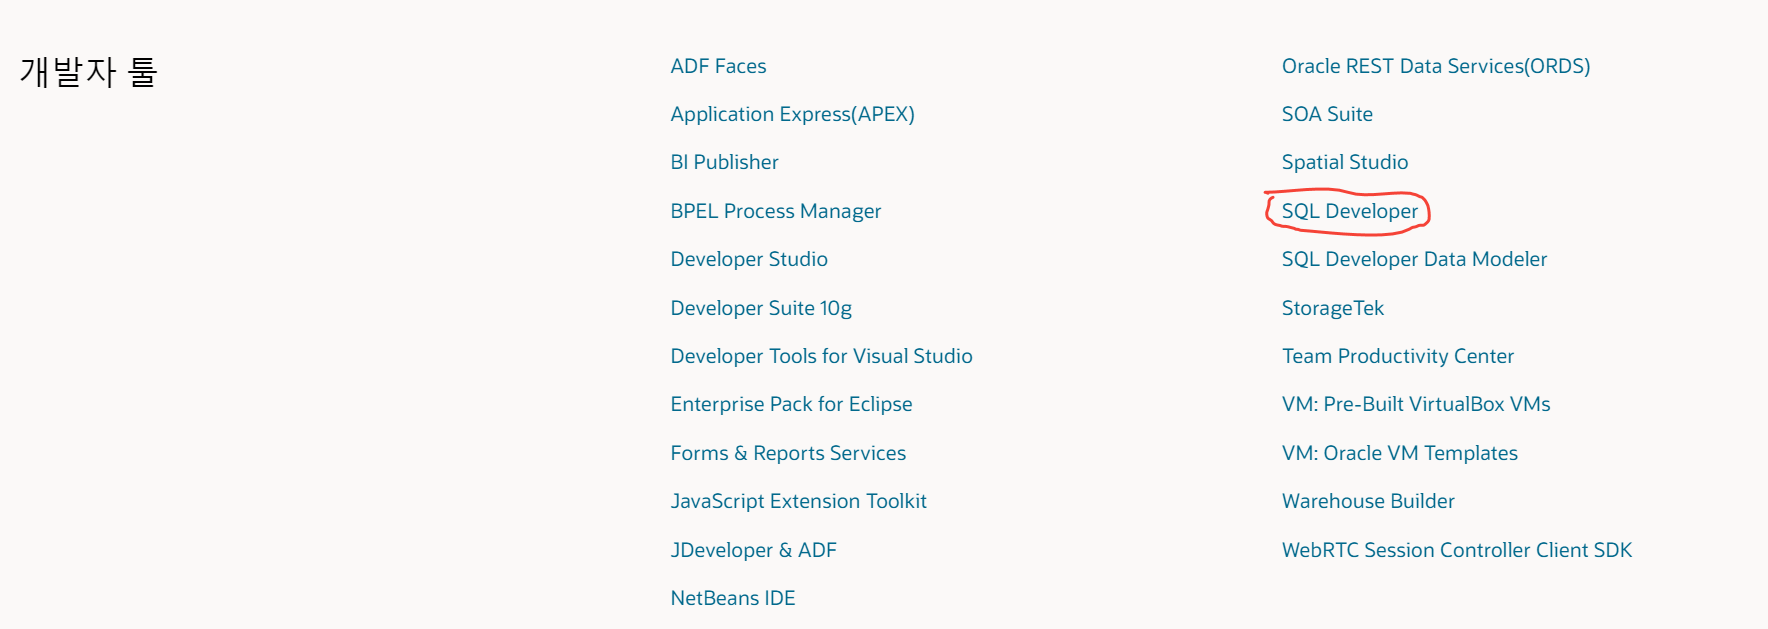Go to SOA Suite page

click(x=1327, y=114)
